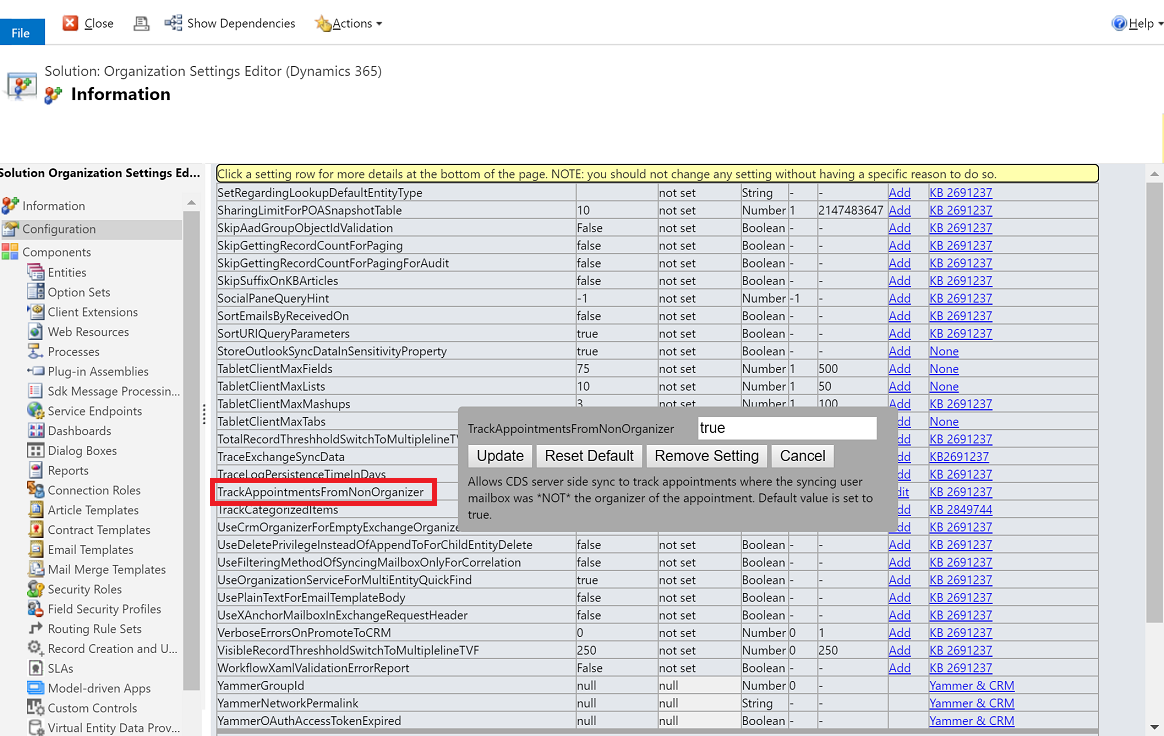This screenshot has width=1164, height=736.
Task: Click the main page scrollbar up arrow
Action: [x=1154, y=174]
